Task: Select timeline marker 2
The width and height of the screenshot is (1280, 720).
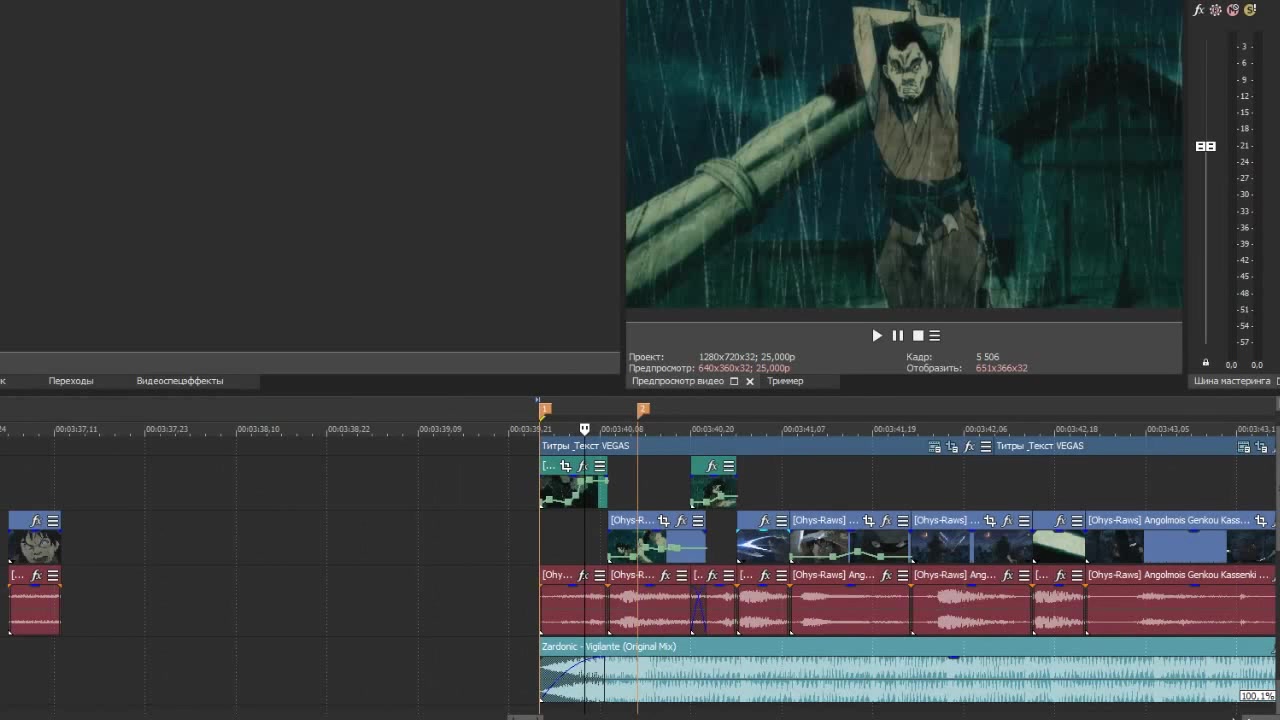Action: coord(643,409)
